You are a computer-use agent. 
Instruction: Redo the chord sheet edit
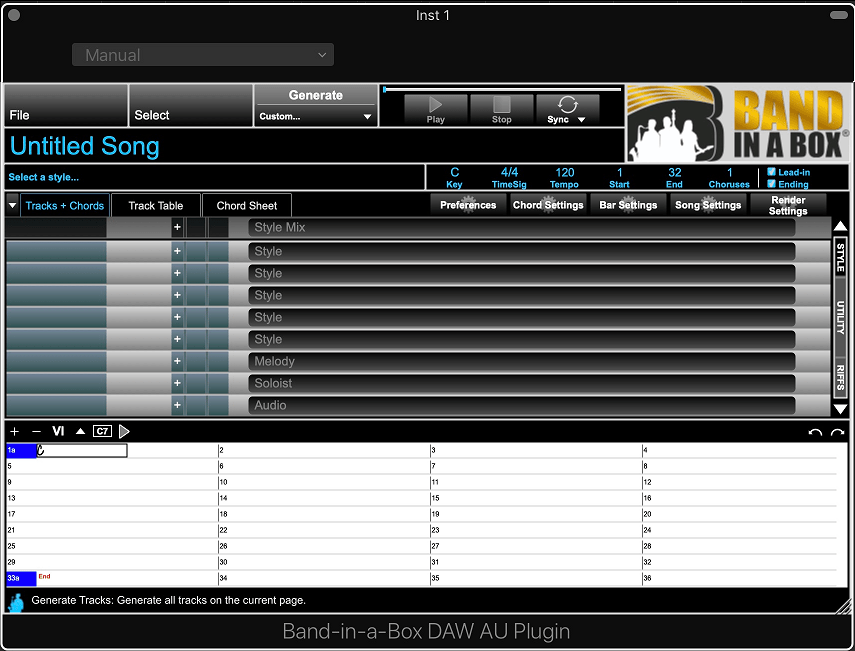837,432
